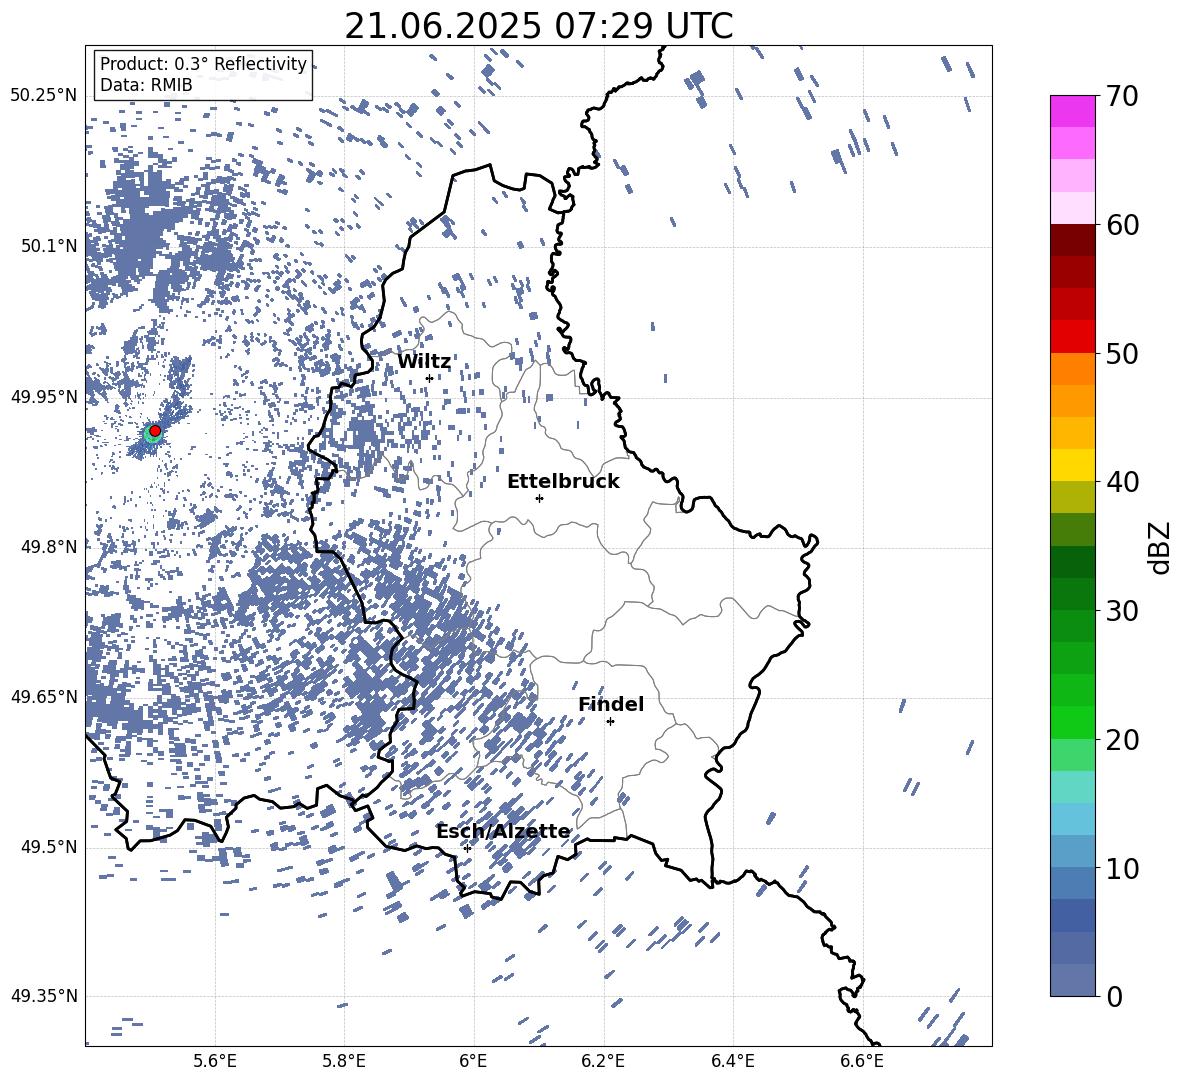Click the grey-blue swatch at bottom of colorbar
This screenshot has height=1081, width=1184.
point(1072,980)
